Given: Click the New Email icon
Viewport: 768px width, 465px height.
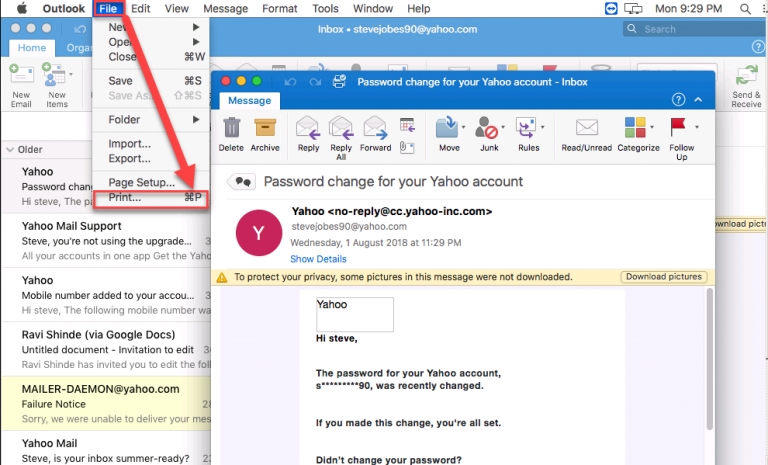Looking at the screenshot, I should click(21, 80).
